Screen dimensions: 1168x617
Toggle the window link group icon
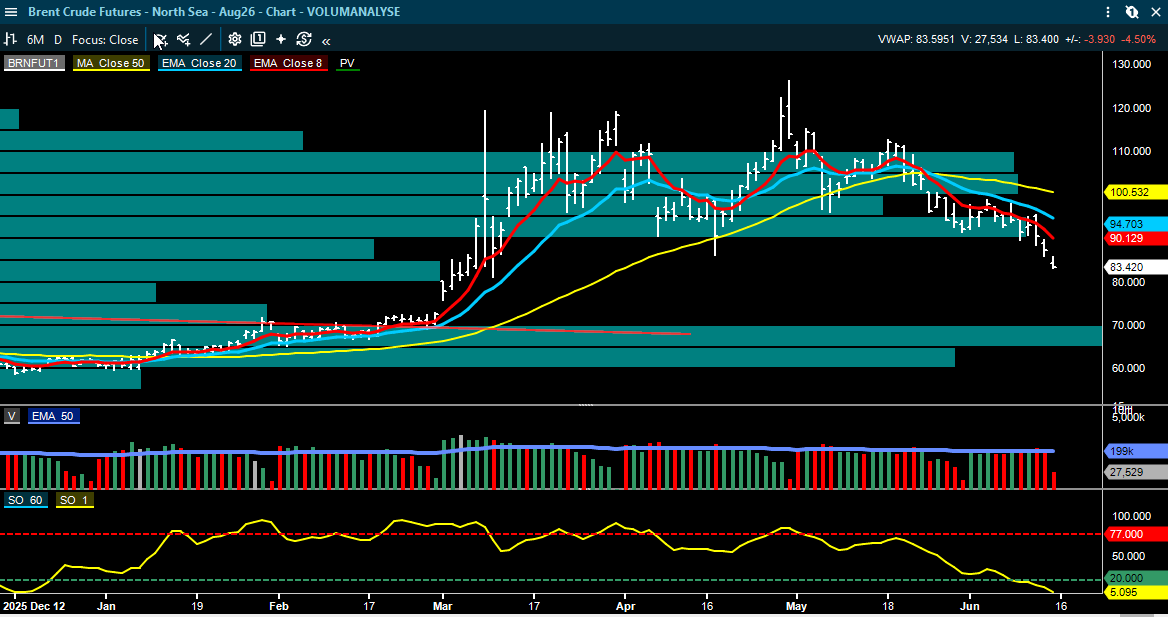pyautogui.click(x=1132, y=12)
